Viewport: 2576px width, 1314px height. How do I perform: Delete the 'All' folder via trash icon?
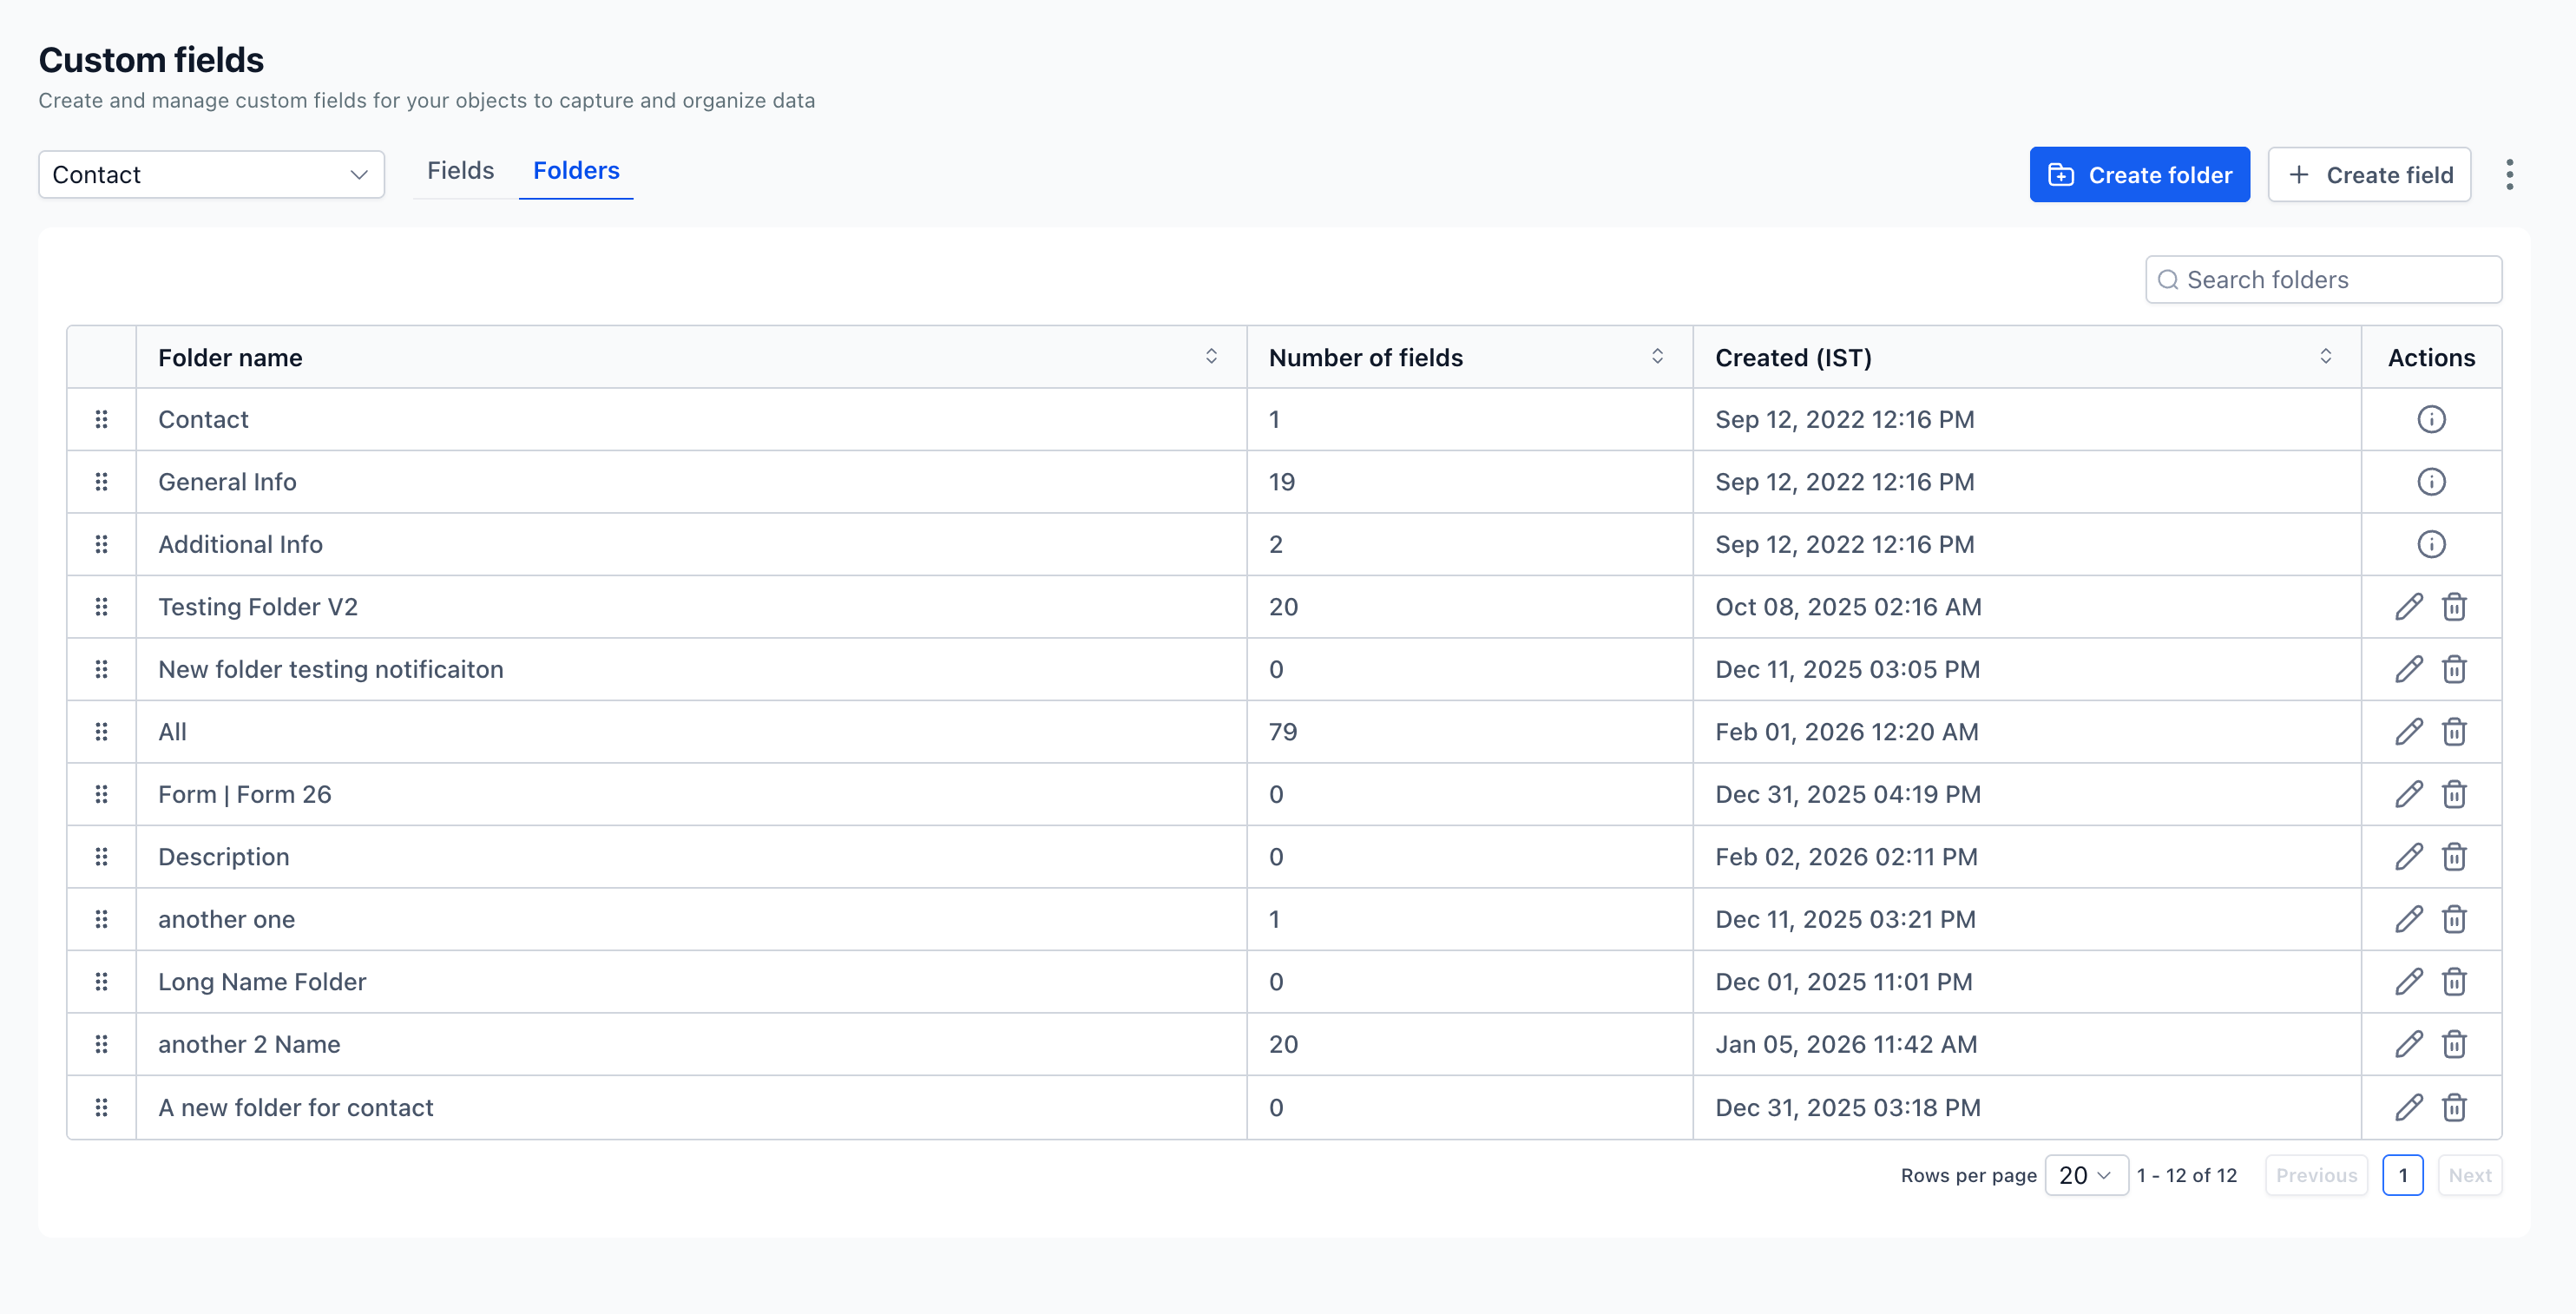coord(2454,732)
